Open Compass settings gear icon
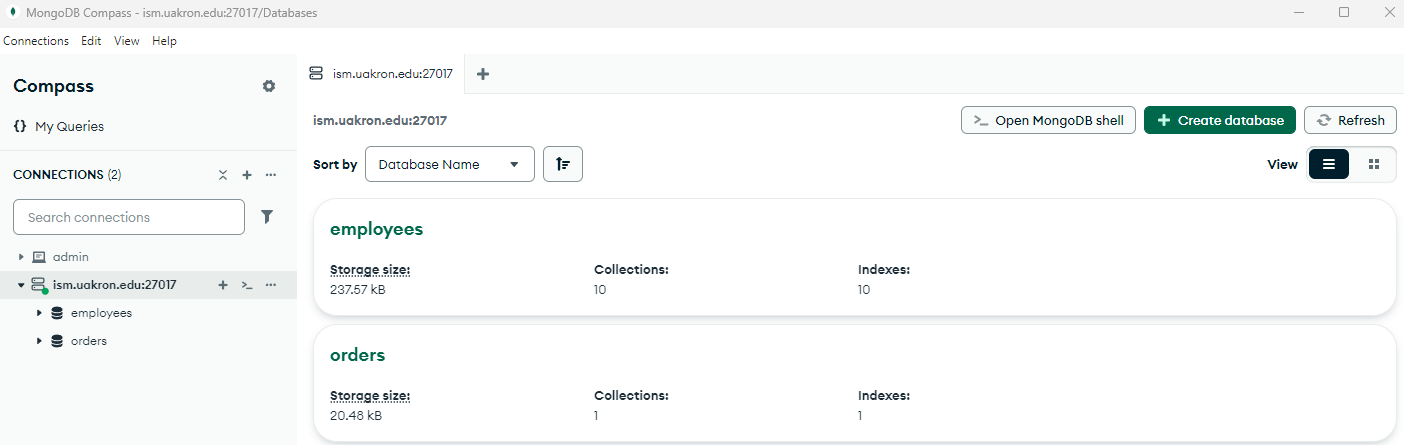Viewport: 1404px width, 445px height. pyautogui.click(x=269, y=86)
